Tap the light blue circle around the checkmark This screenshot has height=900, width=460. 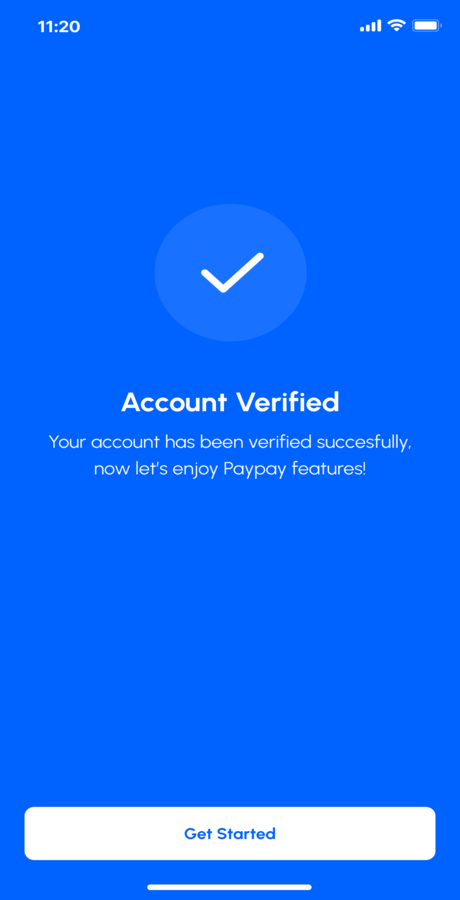pyautogui.click(x=231, y=273)
